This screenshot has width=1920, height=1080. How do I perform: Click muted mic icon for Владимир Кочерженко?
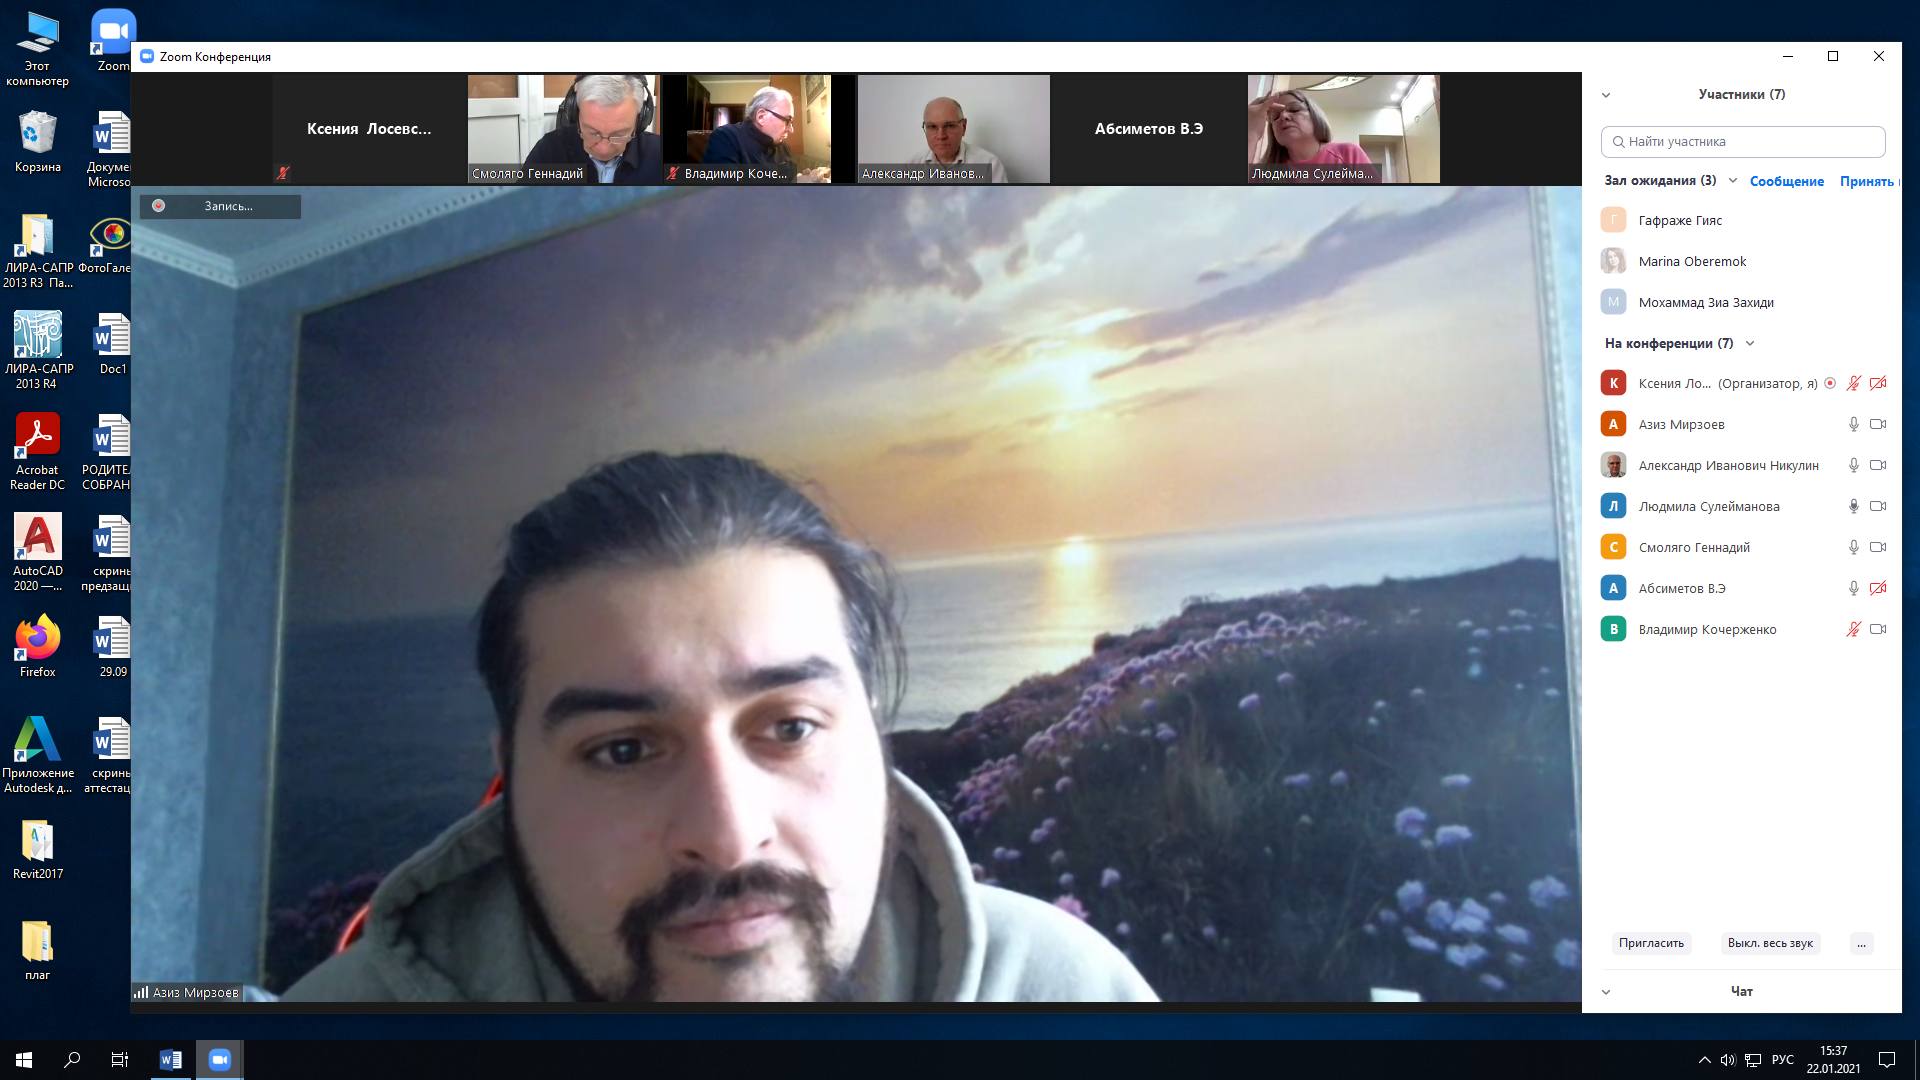[1853, 629]
